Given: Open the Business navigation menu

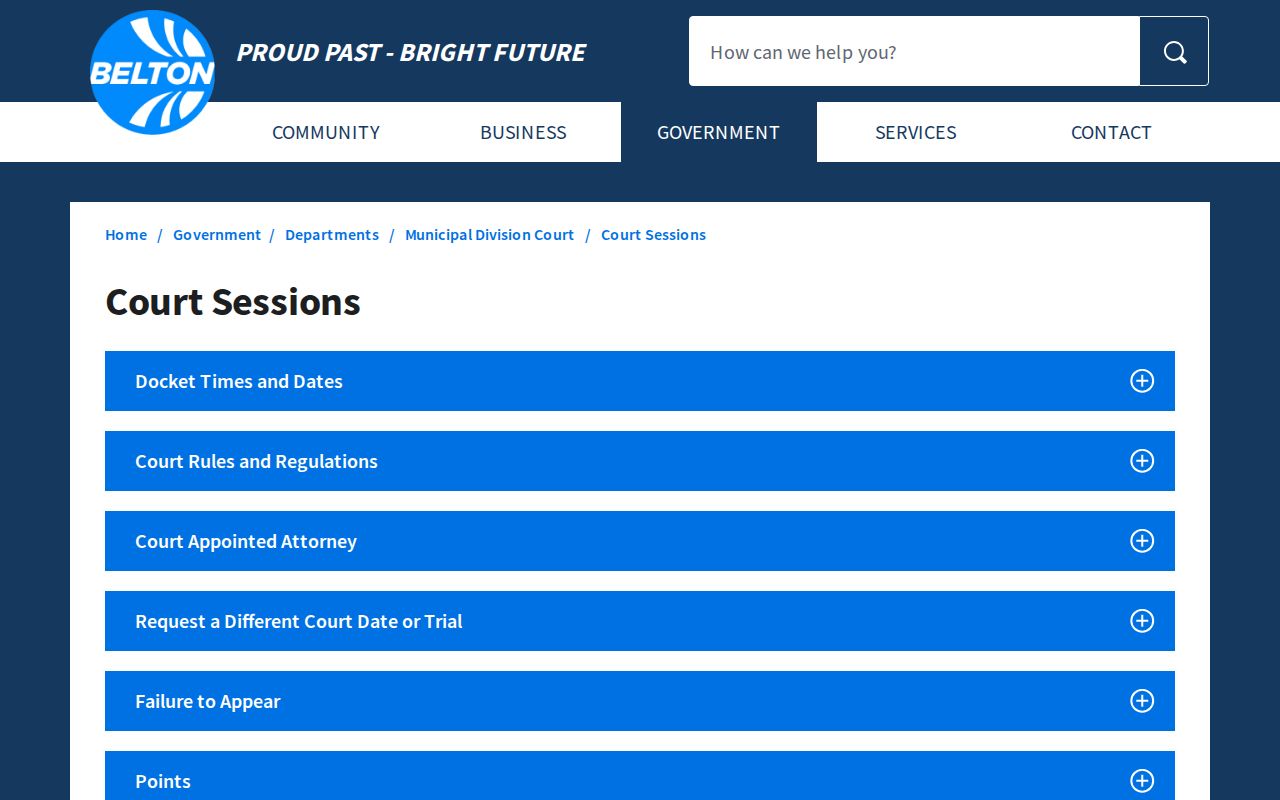Looking at the screenshot, I should tap(523, 132).
